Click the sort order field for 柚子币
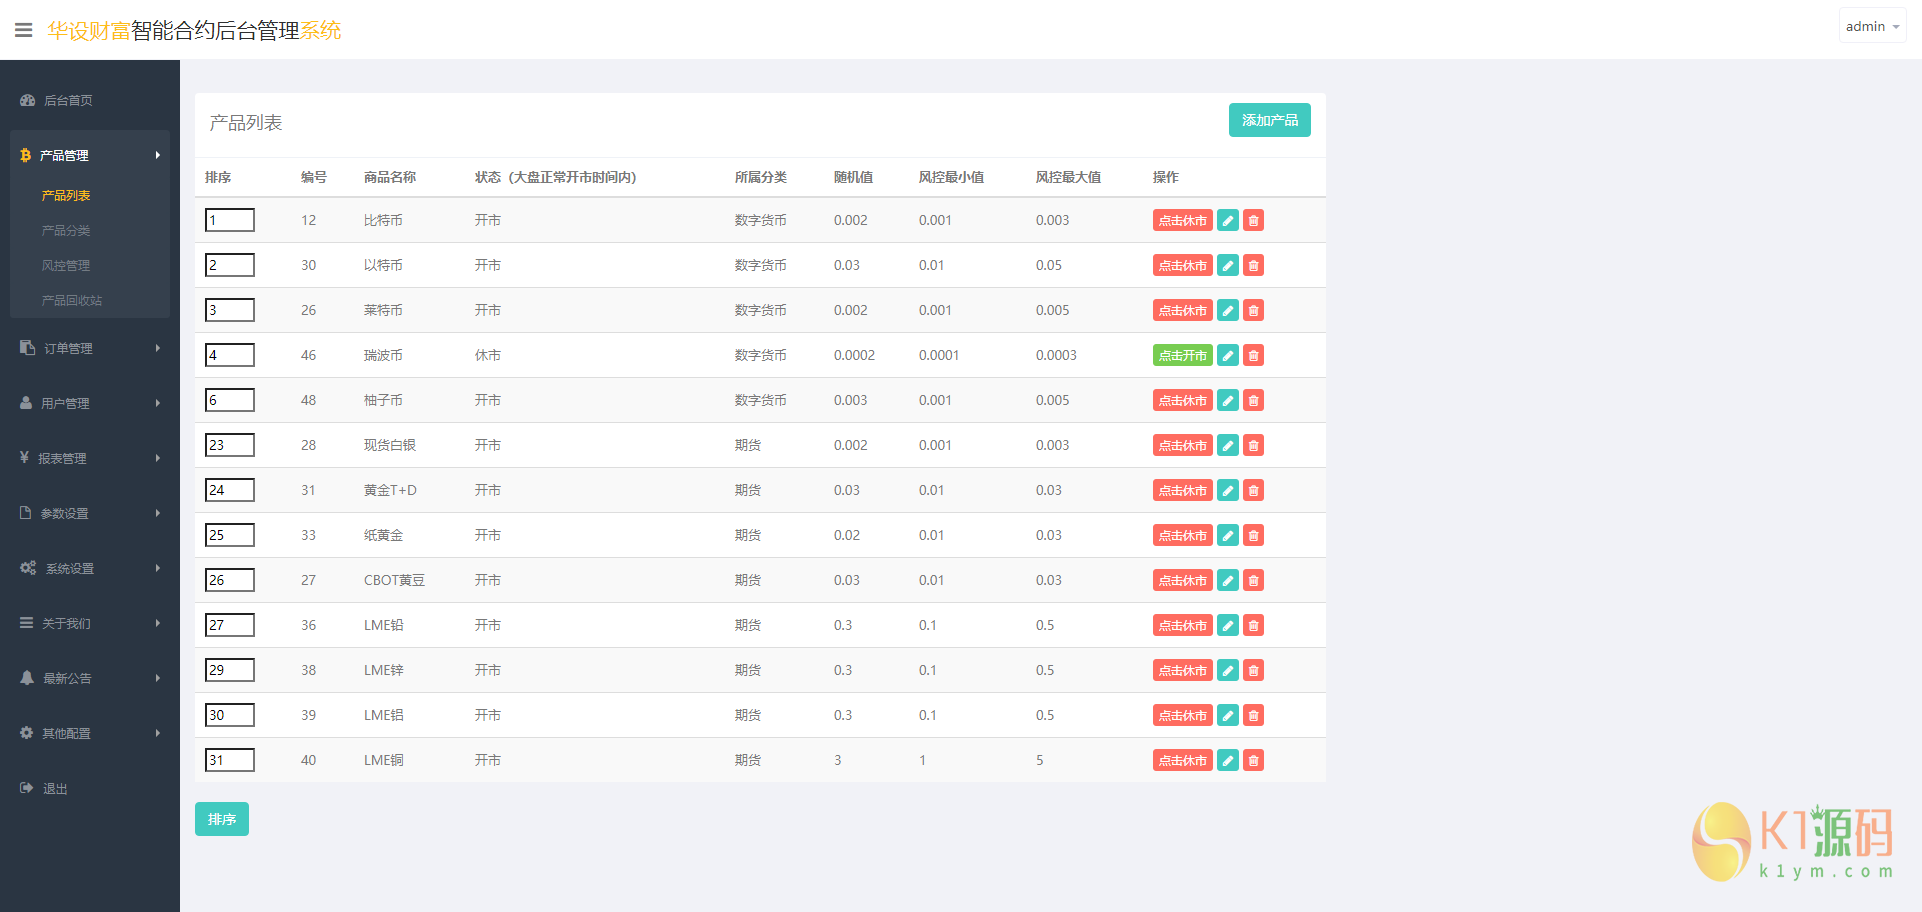The height and width of the screenshot is (912, 1922). coord(230,400)
